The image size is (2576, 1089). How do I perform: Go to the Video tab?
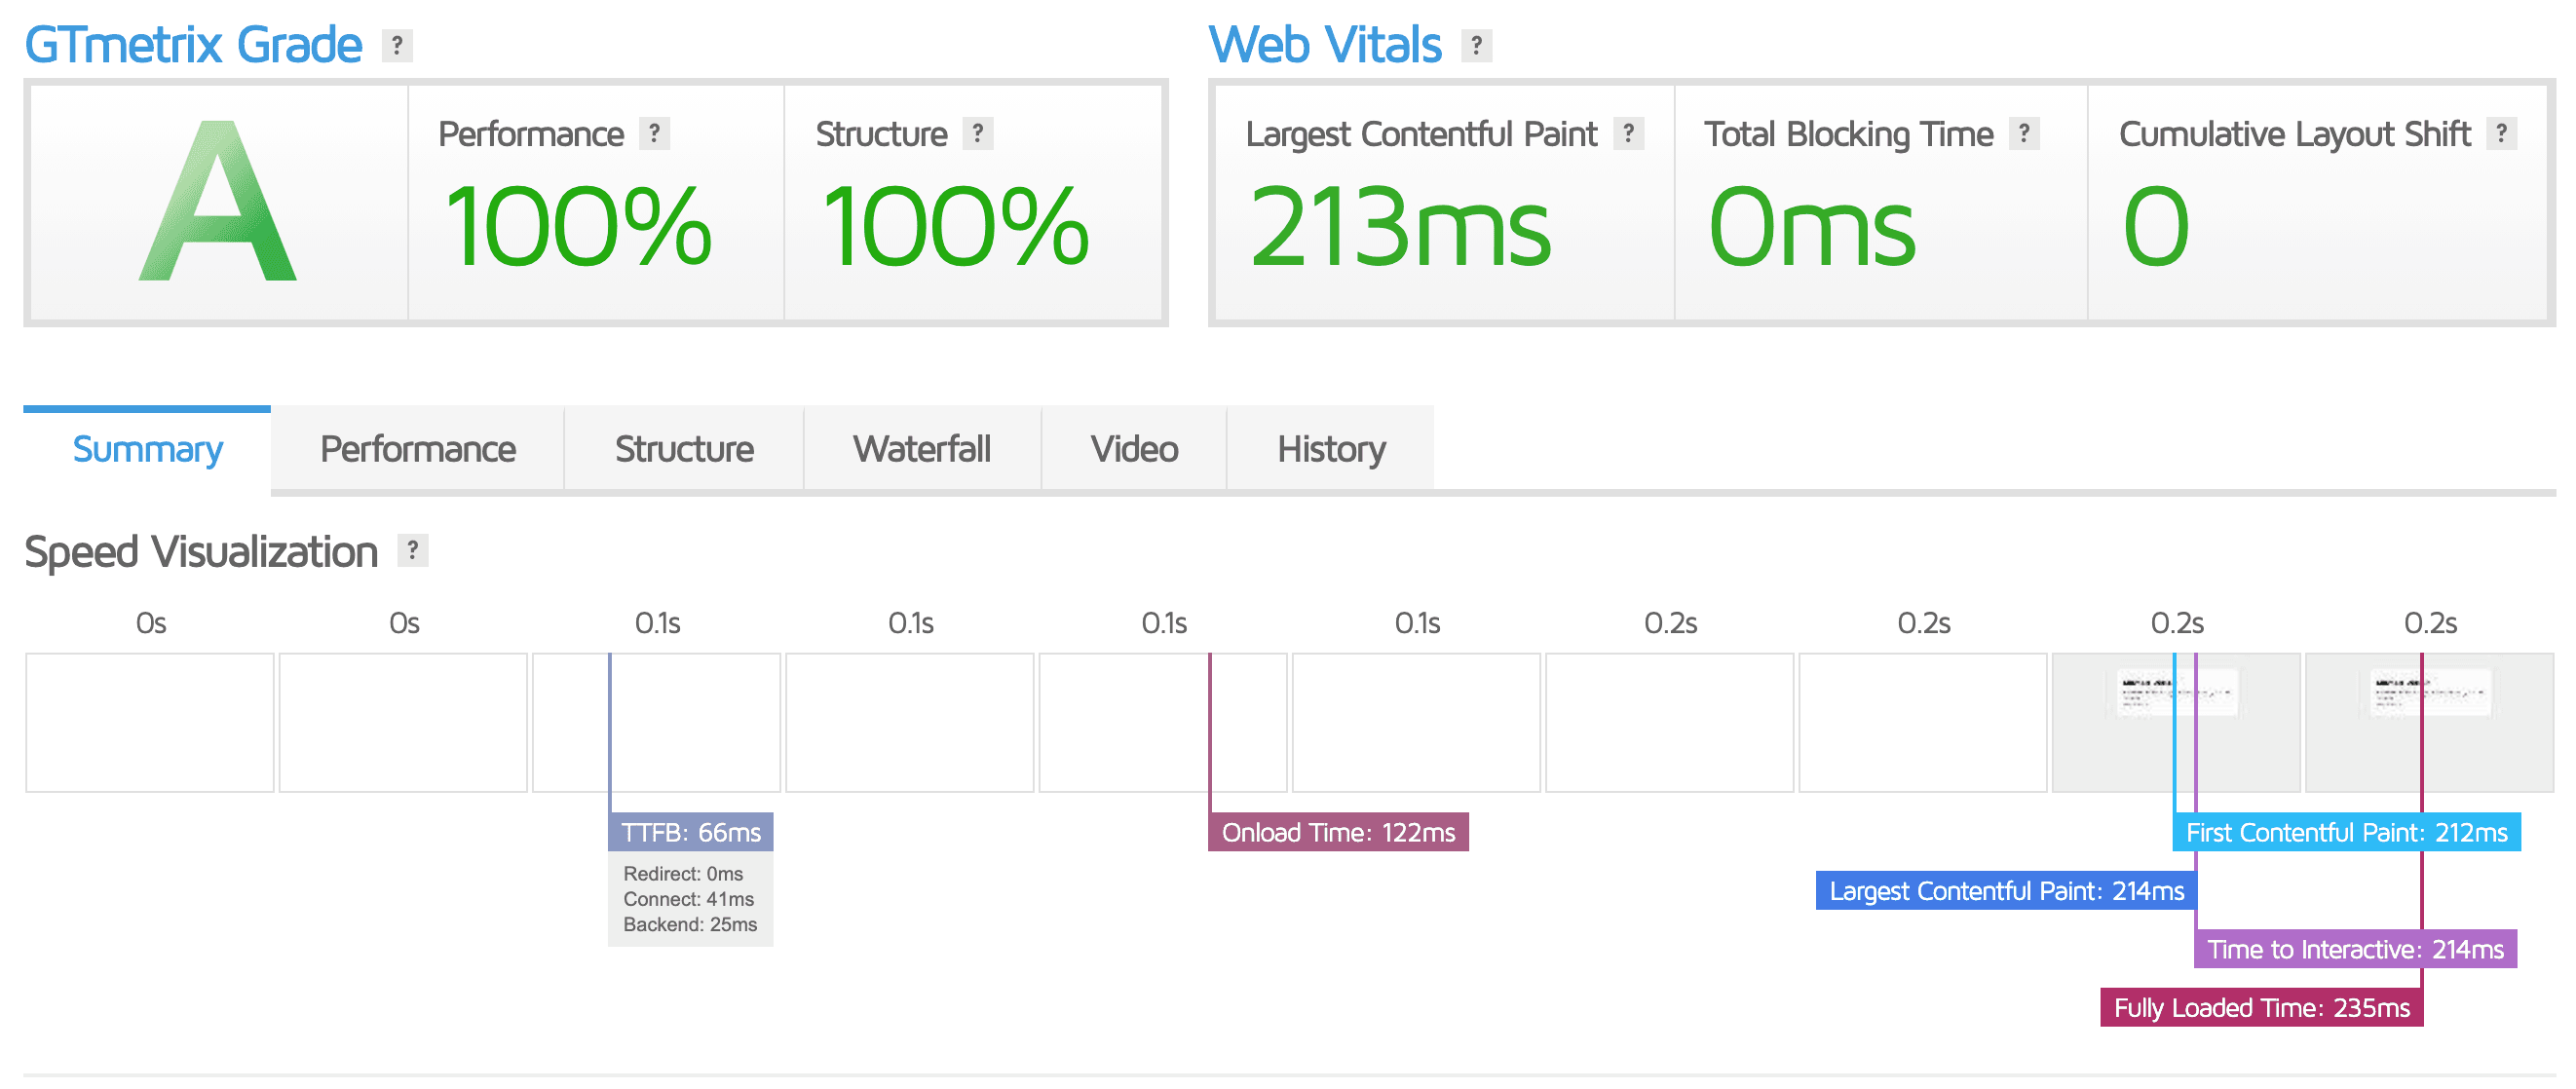point(1134,449)
